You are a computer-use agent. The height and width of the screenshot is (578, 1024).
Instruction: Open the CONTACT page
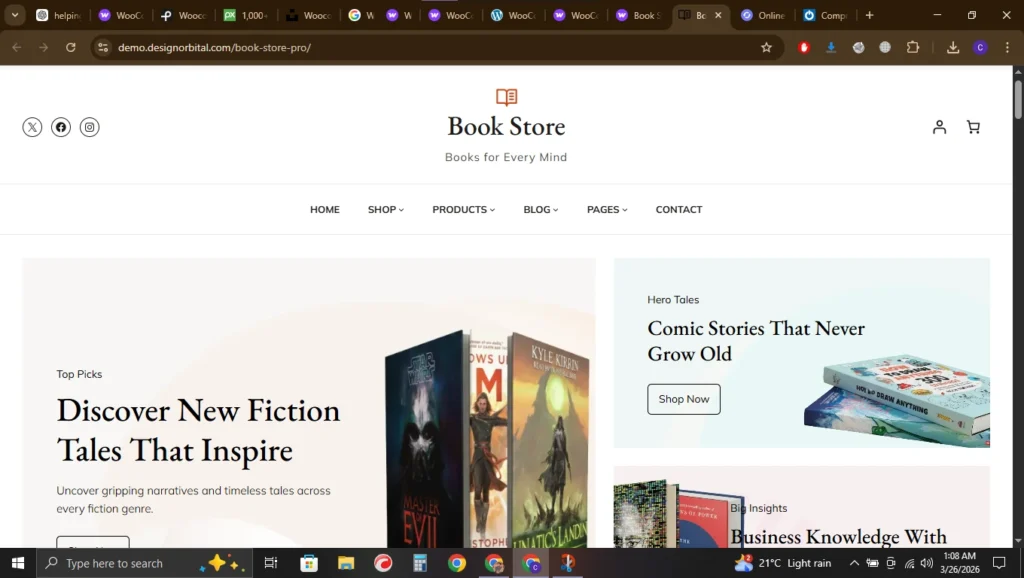pos(679,210)
